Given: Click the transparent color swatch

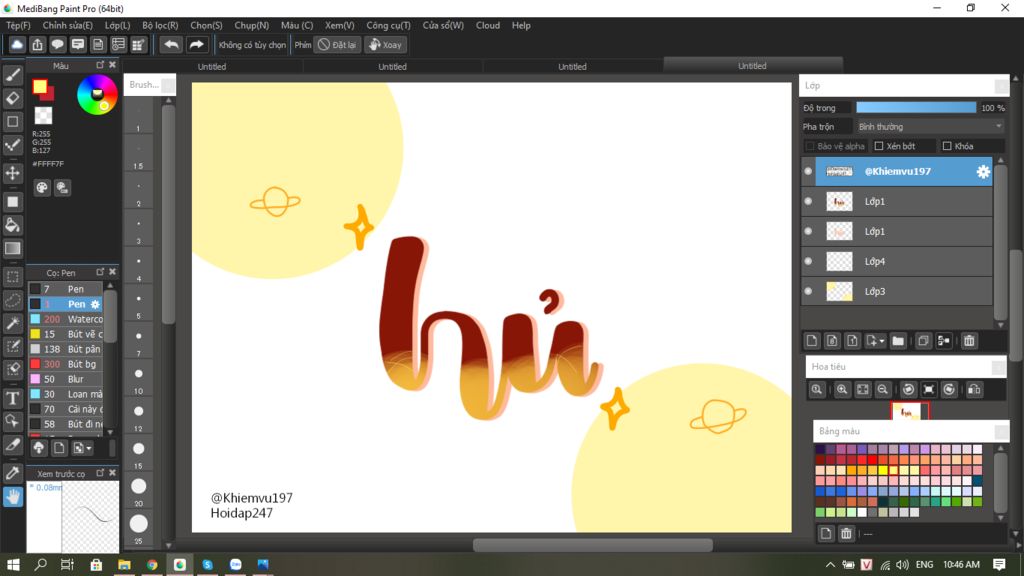Looking at the screenshot, I should click(x=43, y=116).
